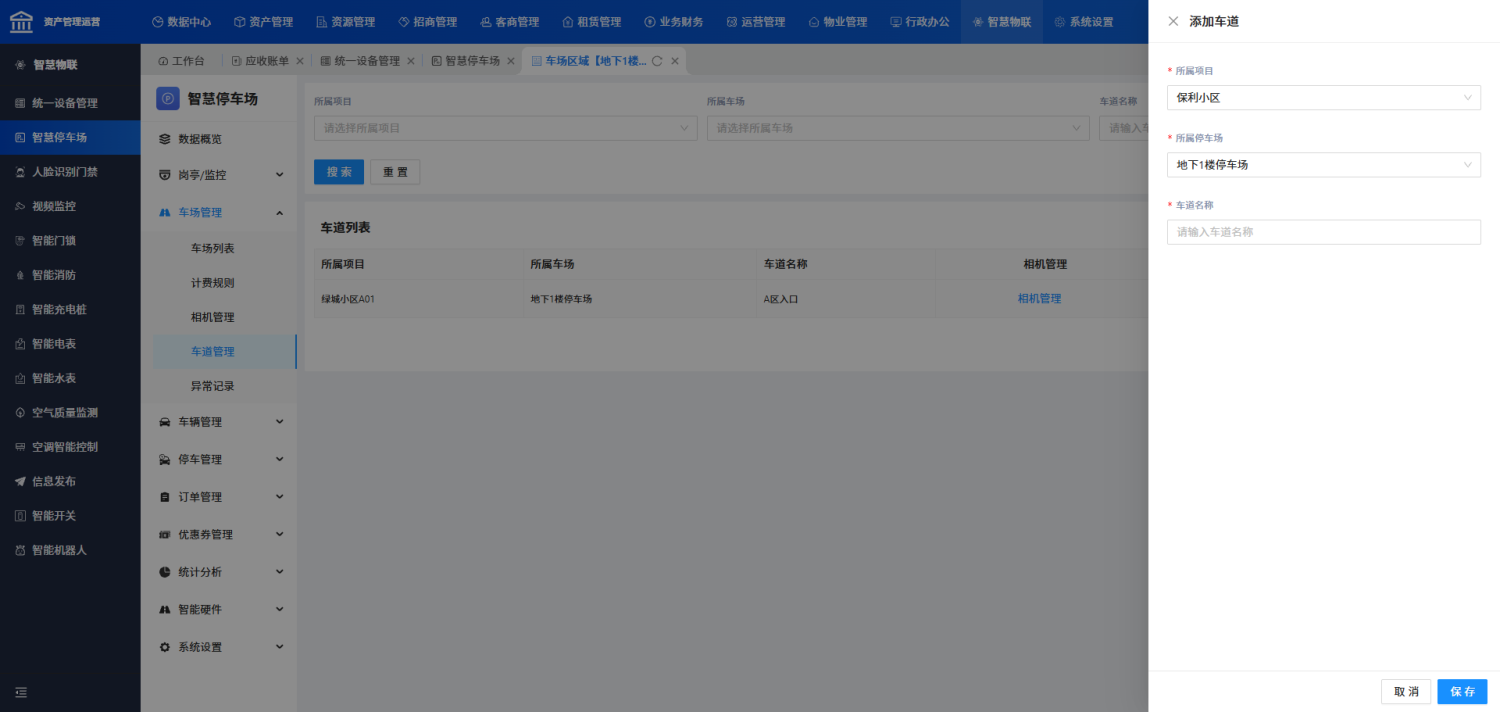
Task: Open 租赁管理 top menu
Action: tap(591, 22)
